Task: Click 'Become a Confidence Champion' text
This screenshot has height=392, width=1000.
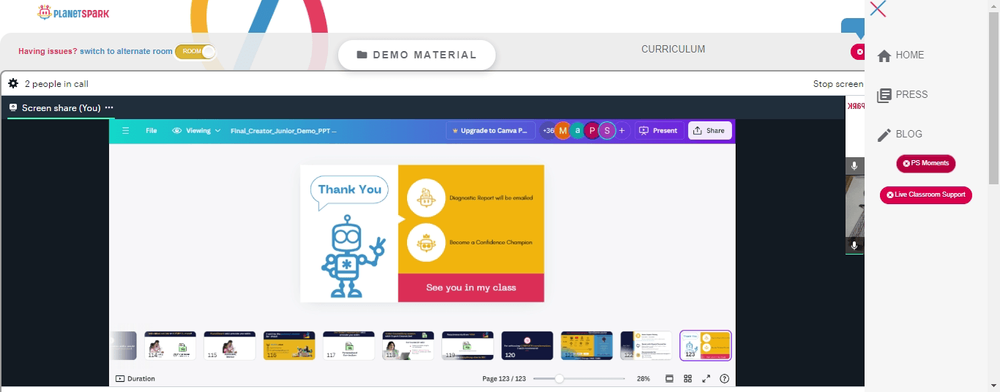Action: tap(491, 242)
